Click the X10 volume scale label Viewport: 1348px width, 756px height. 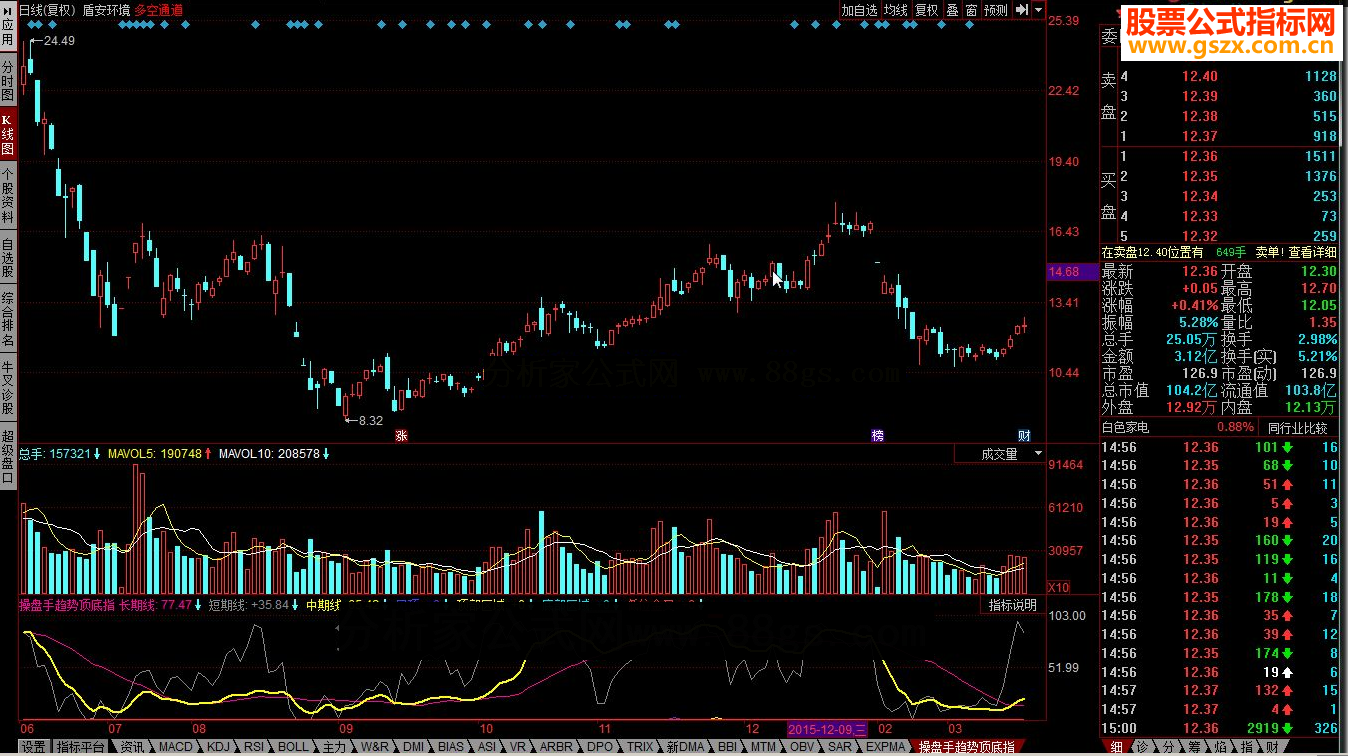[x=1058, y=586]
